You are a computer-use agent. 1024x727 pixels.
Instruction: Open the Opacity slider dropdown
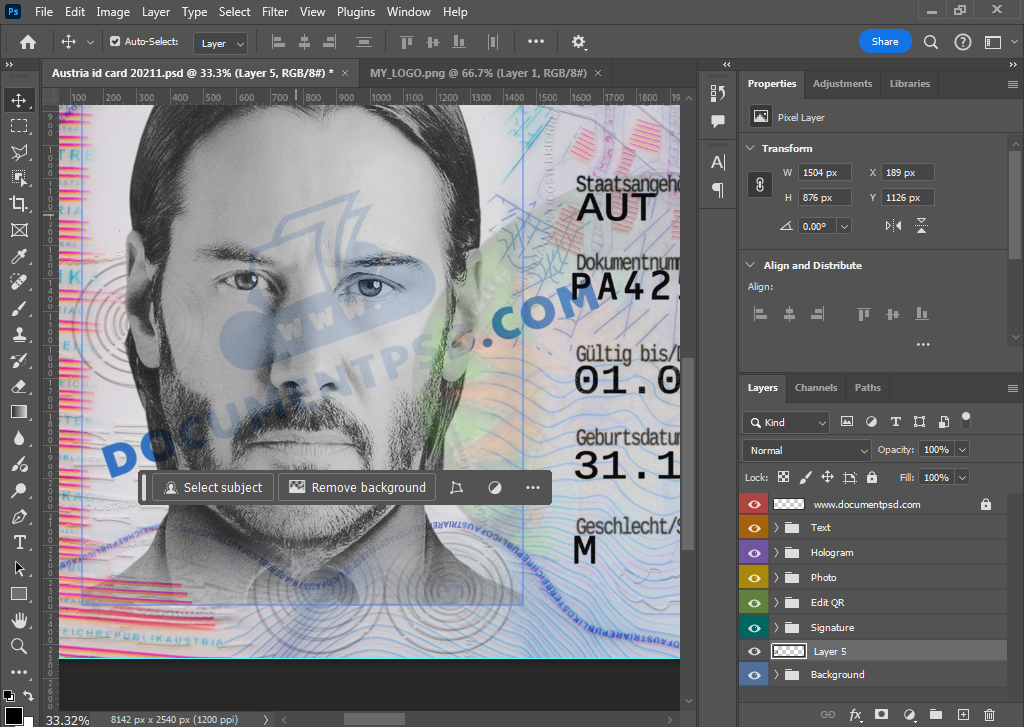tap(961, 449)
